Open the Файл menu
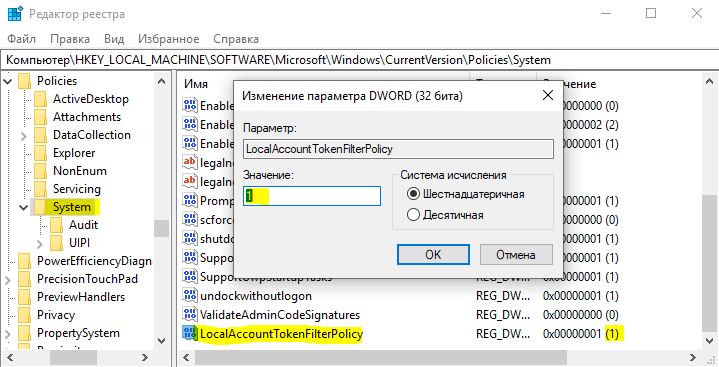This screenshot has width=719, height=367. [x=22, y=39]
